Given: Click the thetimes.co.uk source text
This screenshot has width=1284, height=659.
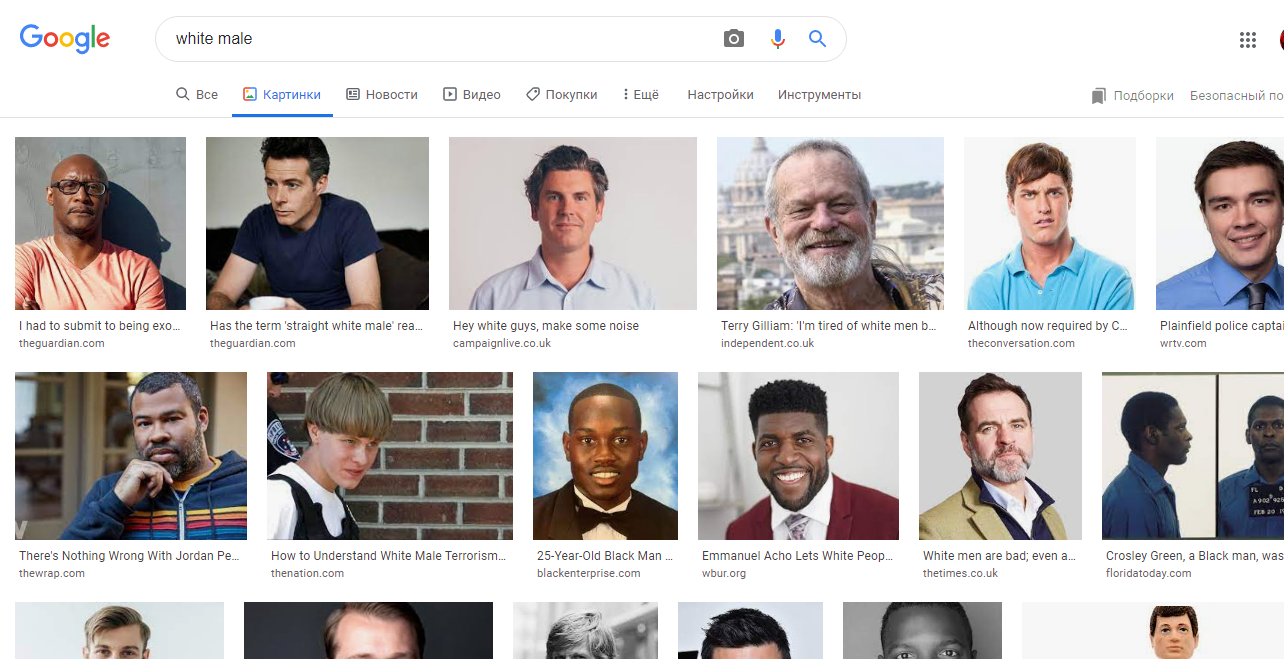Looking at the screenshot, I should [961, 573].
